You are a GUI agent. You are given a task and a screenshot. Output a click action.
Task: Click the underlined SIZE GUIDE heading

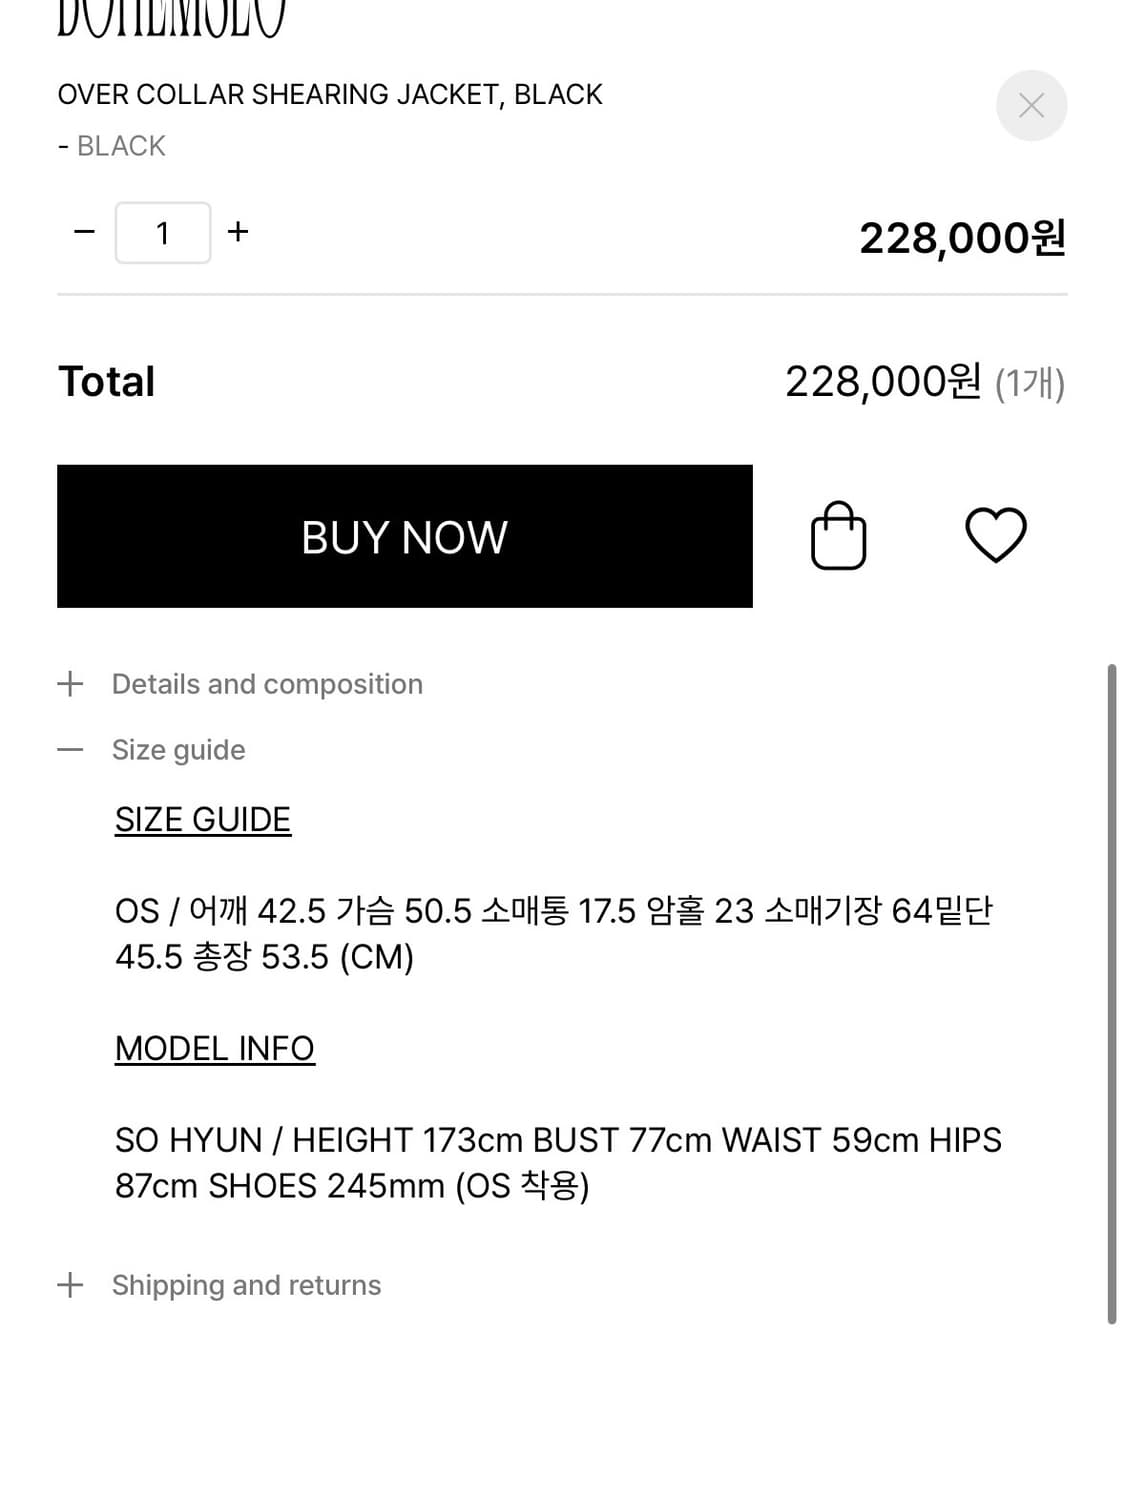coord(203,820)
